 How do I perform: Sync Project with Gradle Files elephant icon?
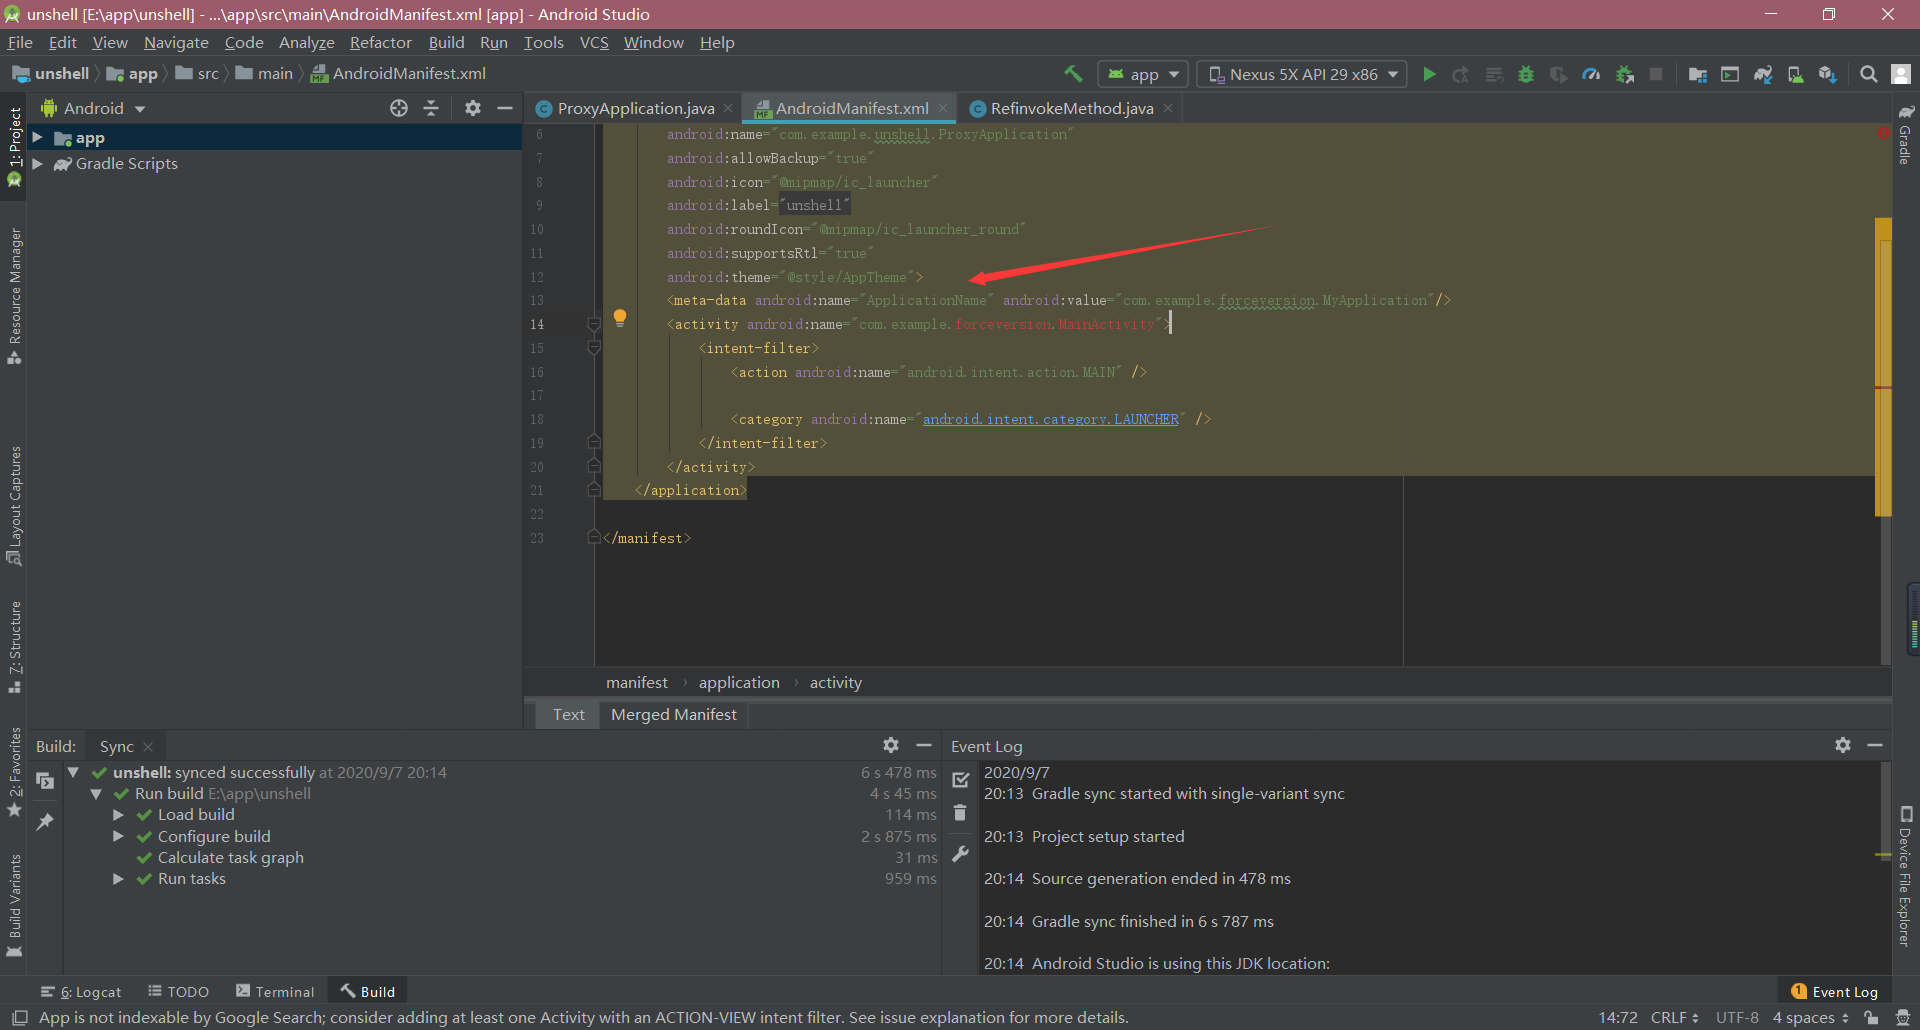pyautogui.click(x=1763, y=74)
